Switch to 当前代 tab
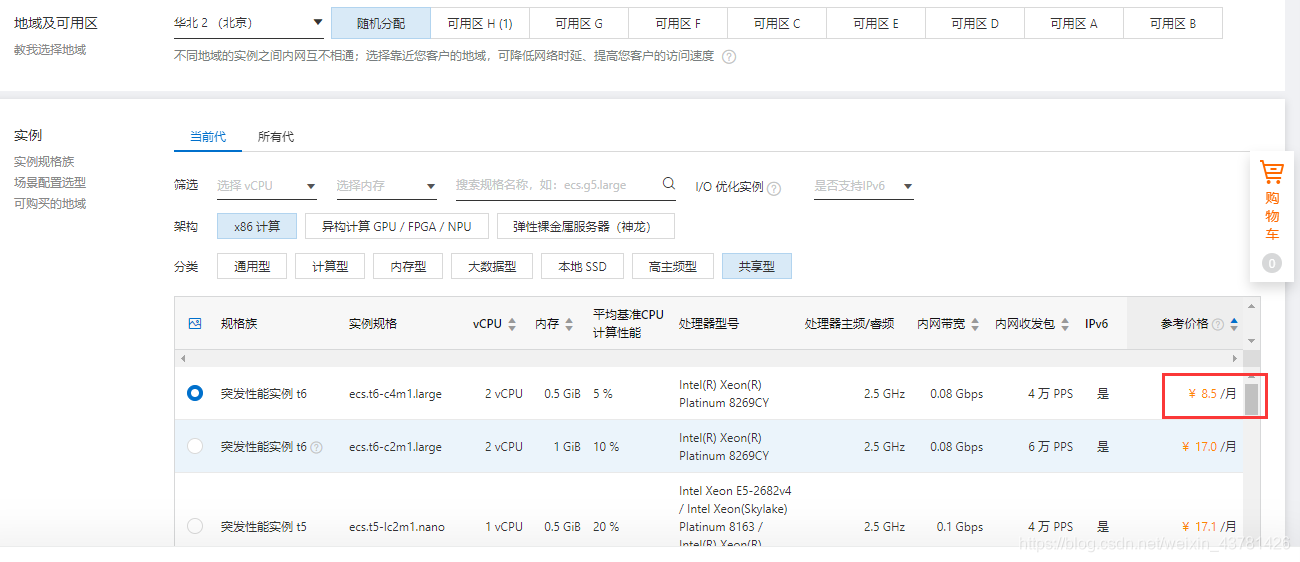Viewport: 1300px width, 562px height. tap(208, 137)
